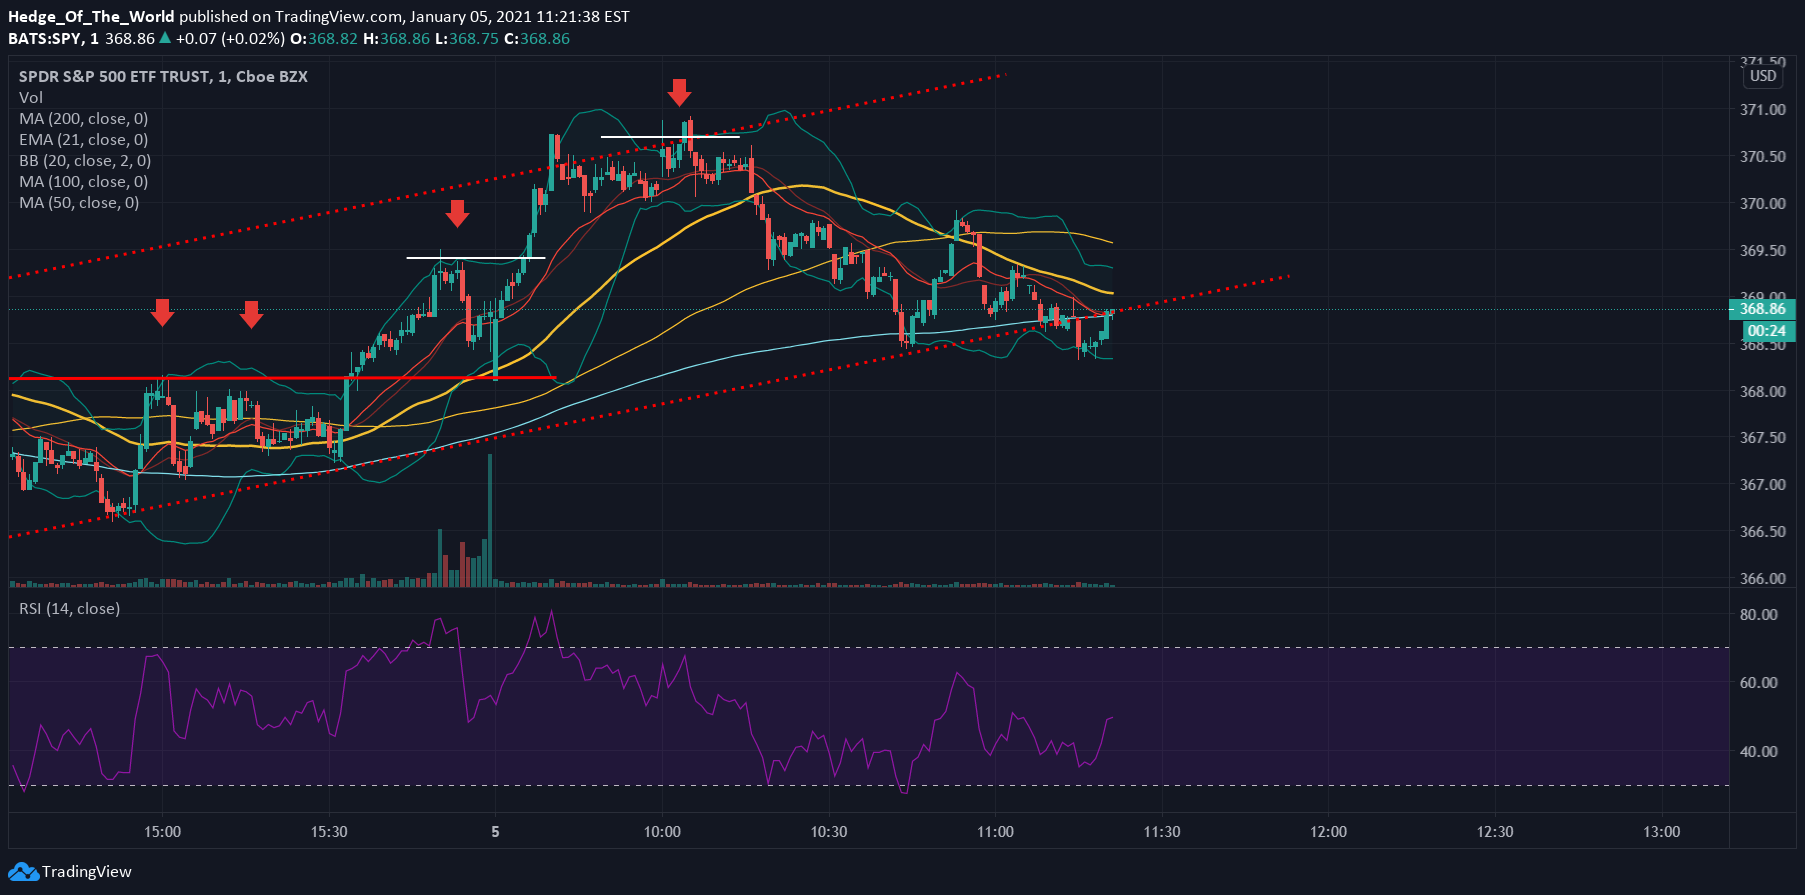Screen dimensions: 1805x895
Task: Click the 13:00 time axis label
Action: (x=1662, y=832)
